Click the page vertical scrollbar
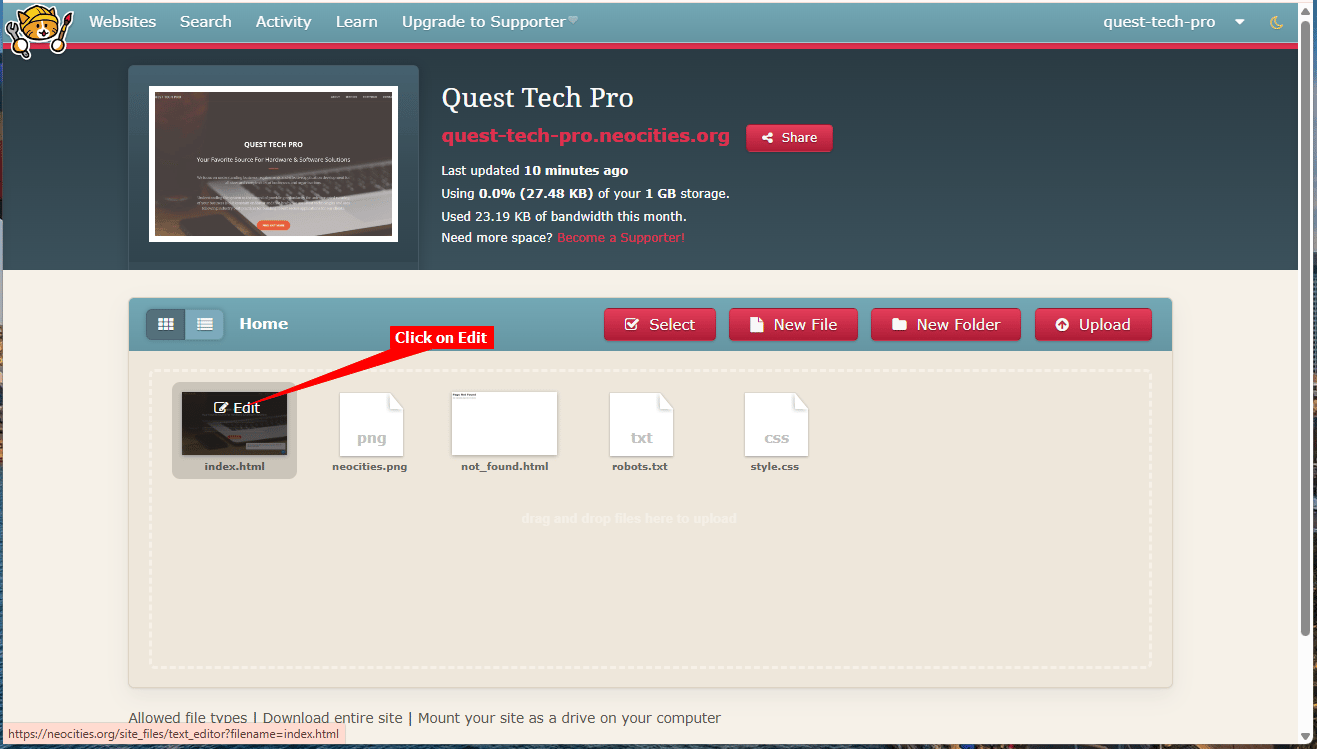Screen dimensions: 1317x749 coord(1305,330)
